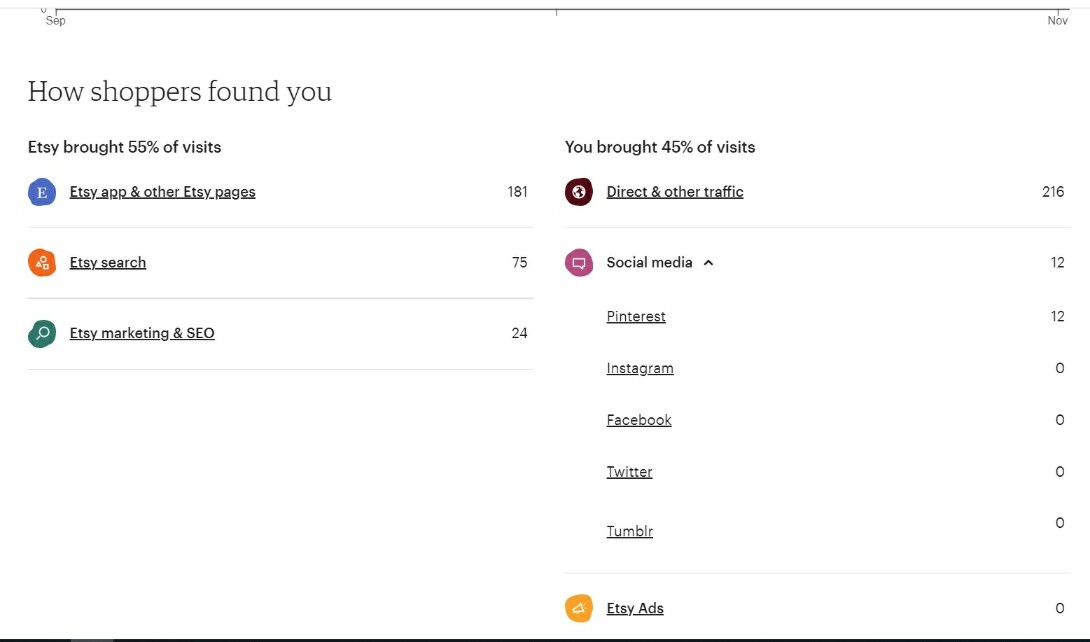Click the pink Social media chat icon
The image size is (1090, 642).
coord(578,263)
